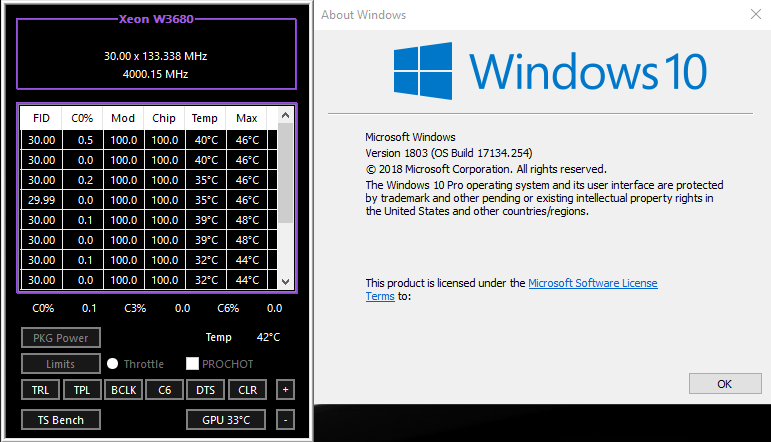Click the C0% column header
771x442 pixels.
(x=82, y=118)
